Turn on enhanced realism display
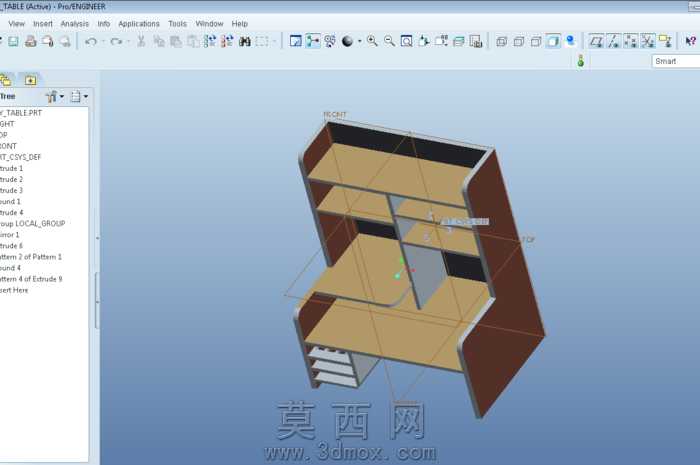 (571, 42)
